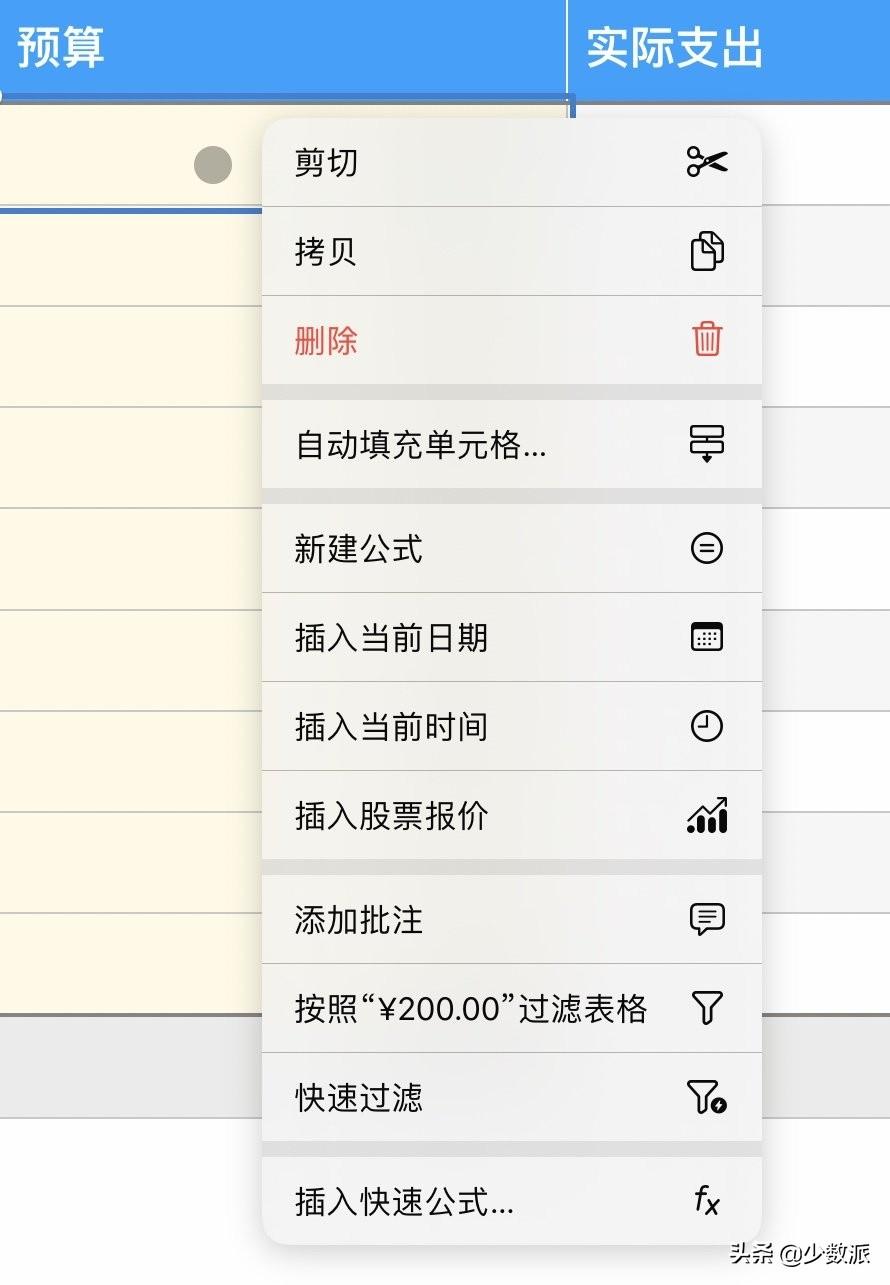Select 插入当前时间 menu entry
This screenshot has width=890, height=1285.
pos(512,726)
